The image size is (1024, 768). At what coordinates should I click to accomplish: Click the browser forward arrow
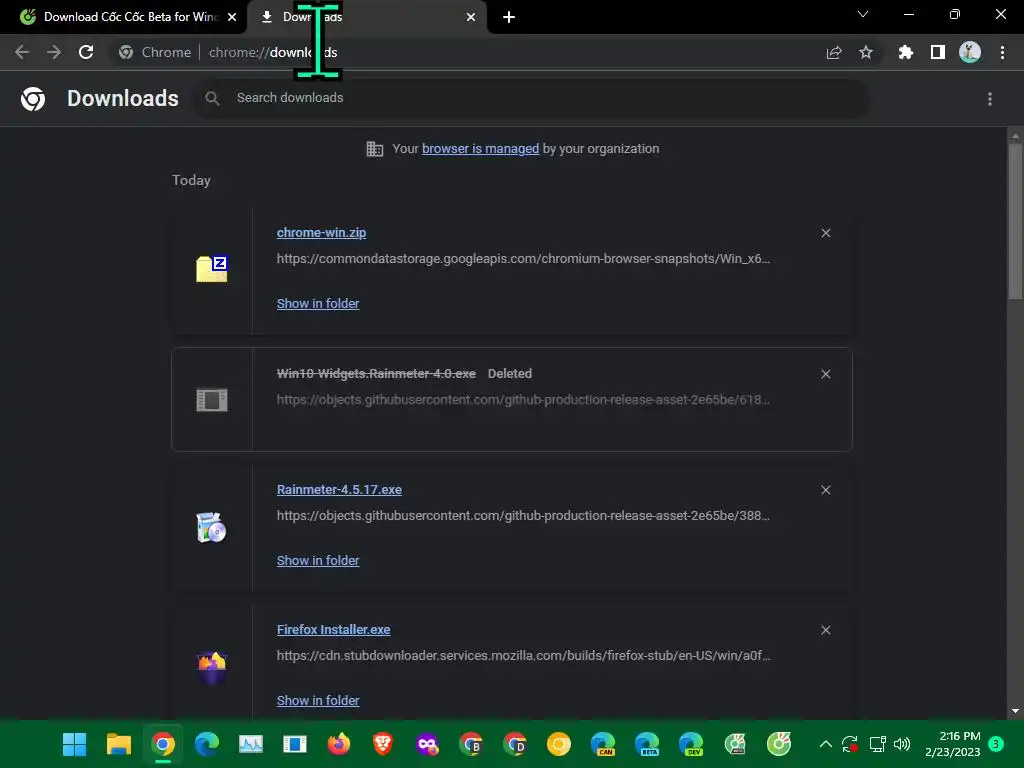tap(54, 52)
